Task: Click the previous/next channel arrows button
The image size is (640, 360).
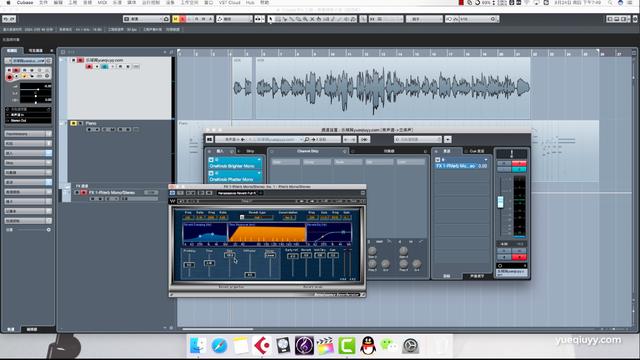Action: pos(349,140)
